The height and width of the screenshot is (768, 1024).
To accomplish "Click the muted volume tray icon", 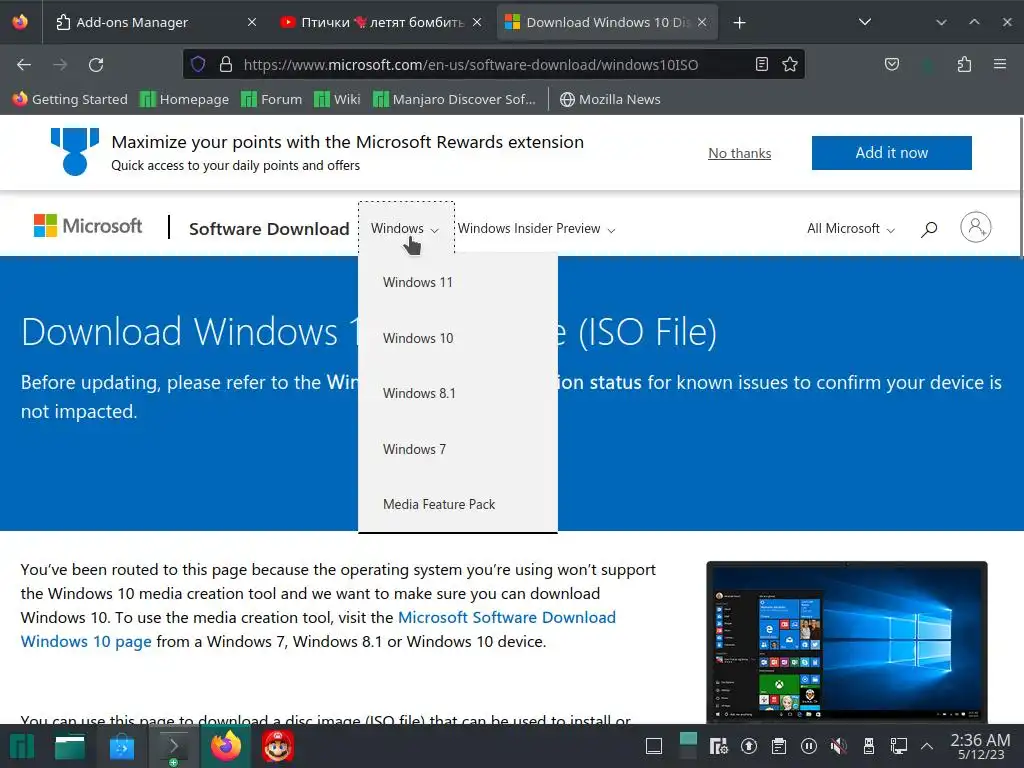I will click(839, 746).
